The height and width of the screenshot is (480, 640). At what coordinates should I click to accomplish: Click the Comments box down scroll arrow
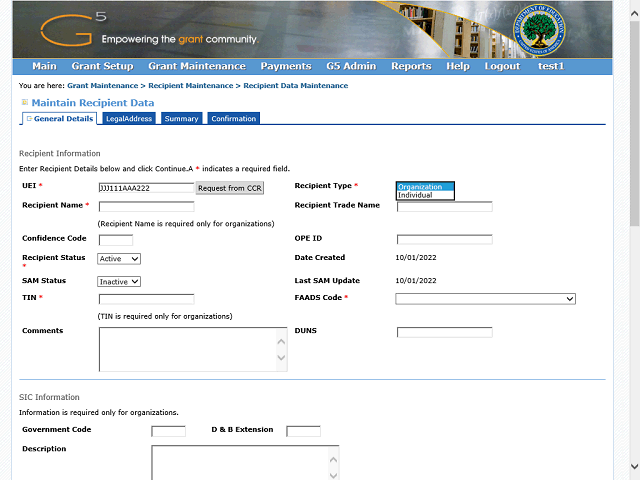click(x=281, y=358)
